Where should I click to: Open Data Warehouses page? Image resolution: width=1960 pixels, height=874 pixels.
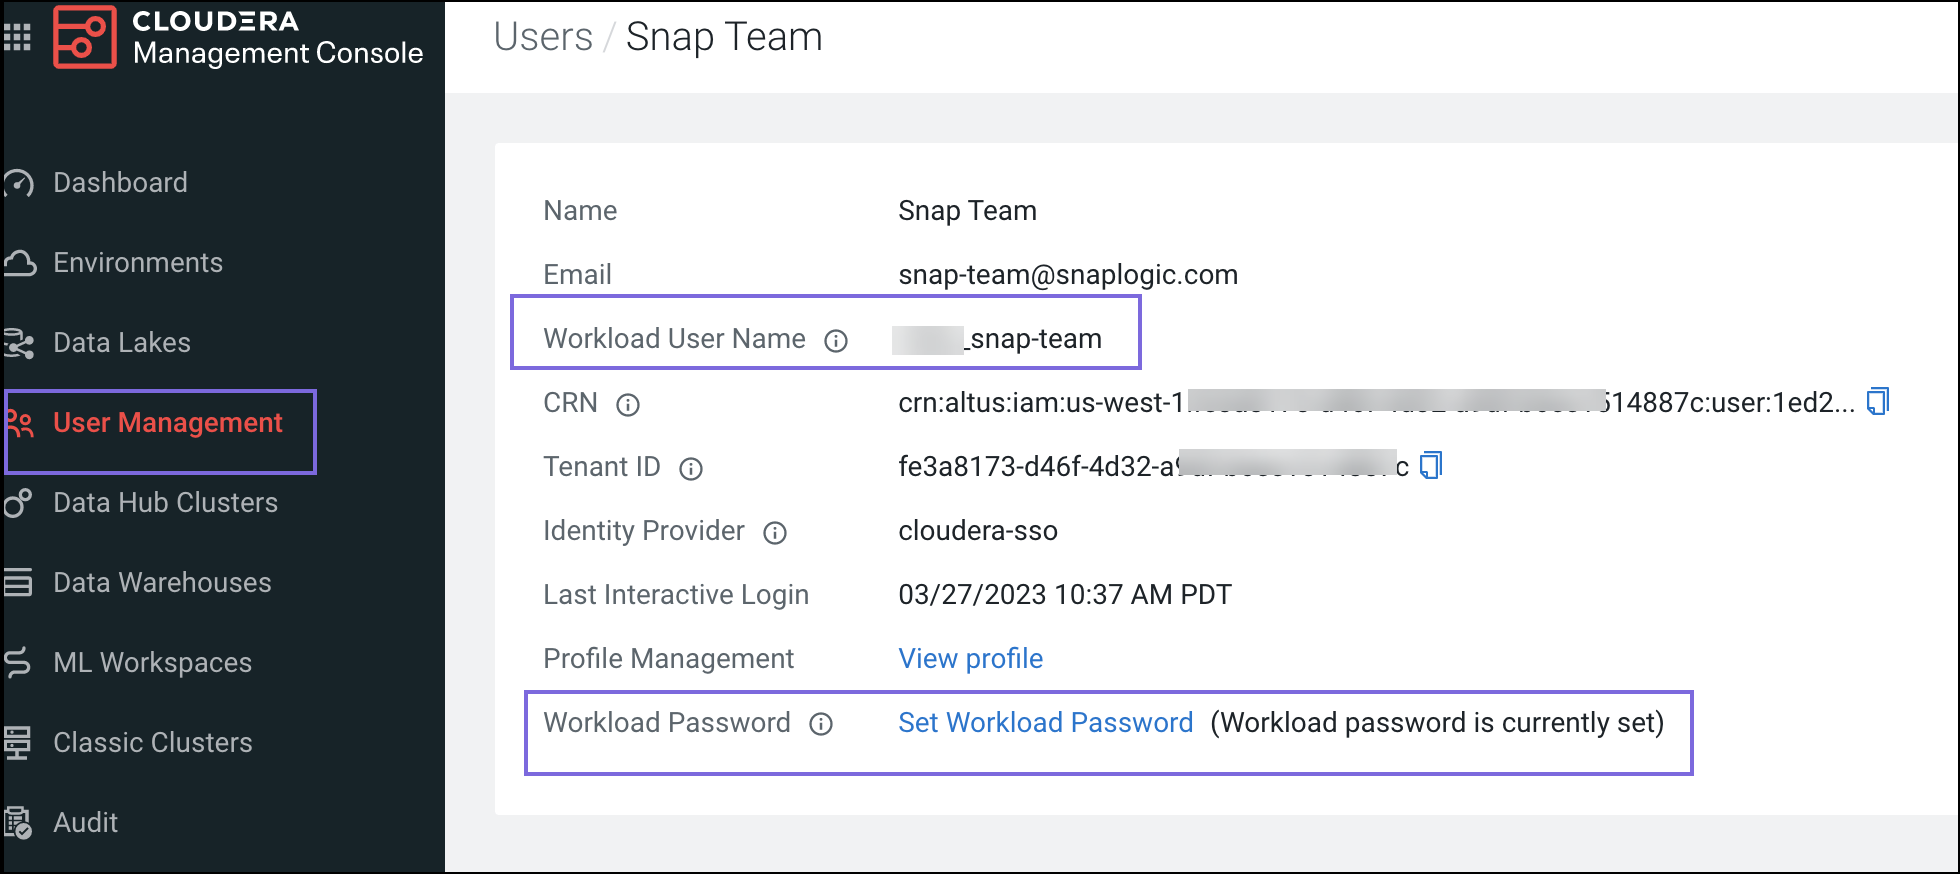(162, 583)
